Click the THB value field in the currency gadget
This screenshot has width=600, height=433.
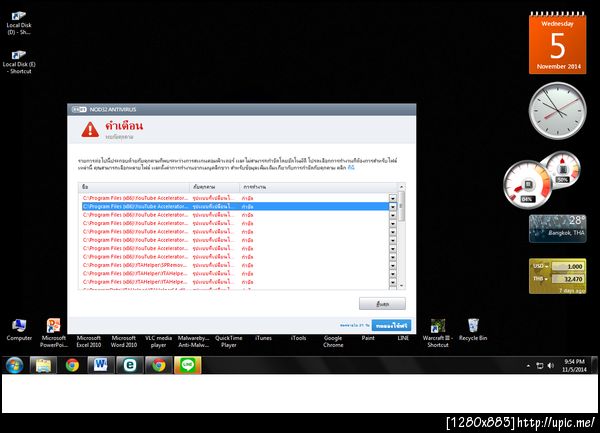(567, 279)
